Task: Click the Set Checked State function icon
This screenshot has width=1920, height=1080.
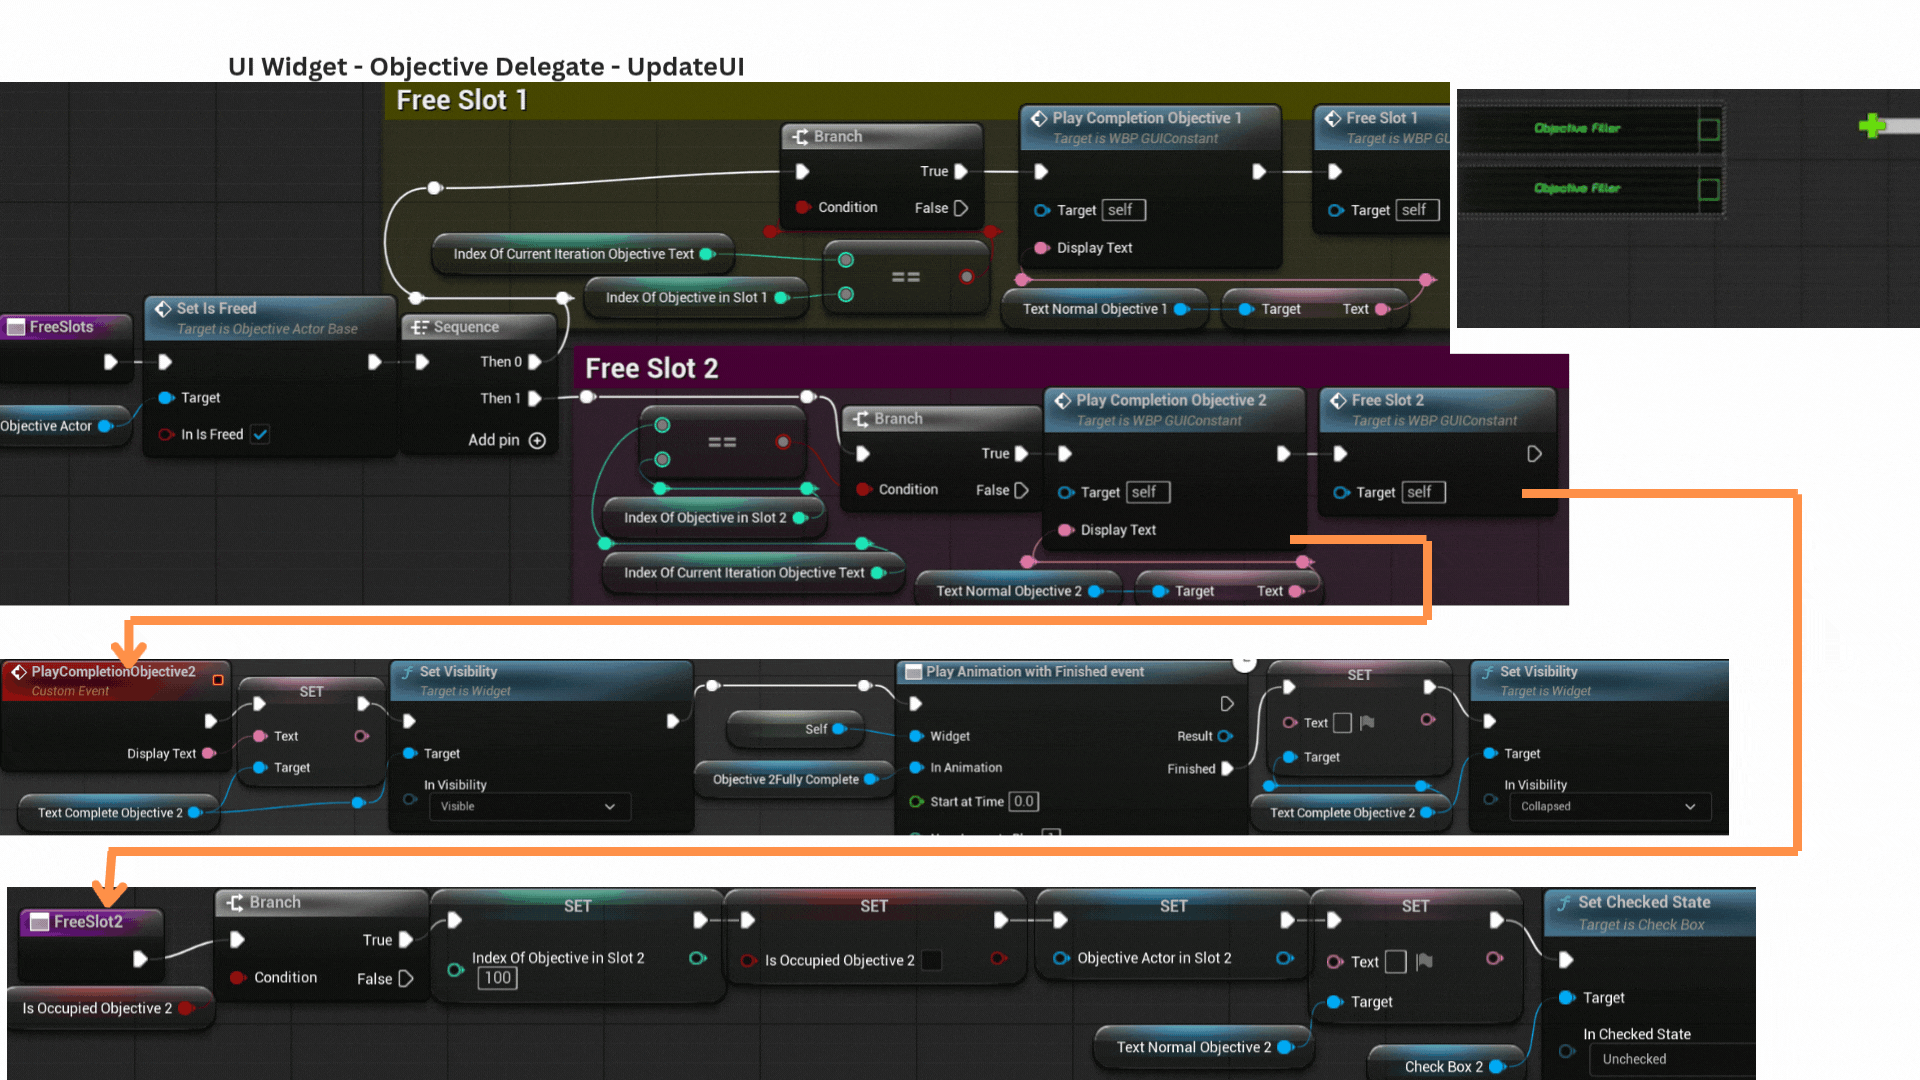Action: point(1563,903)
